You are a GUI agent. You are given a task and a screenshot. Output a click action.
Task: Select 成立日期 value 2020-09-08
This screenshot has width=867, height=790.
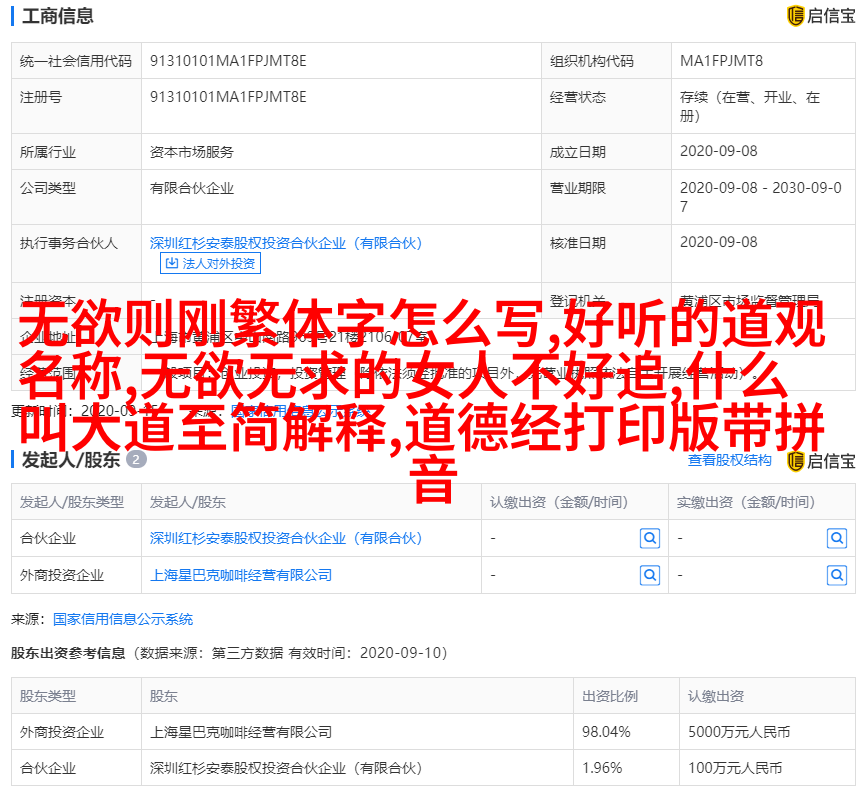click(x=718, y=151)
